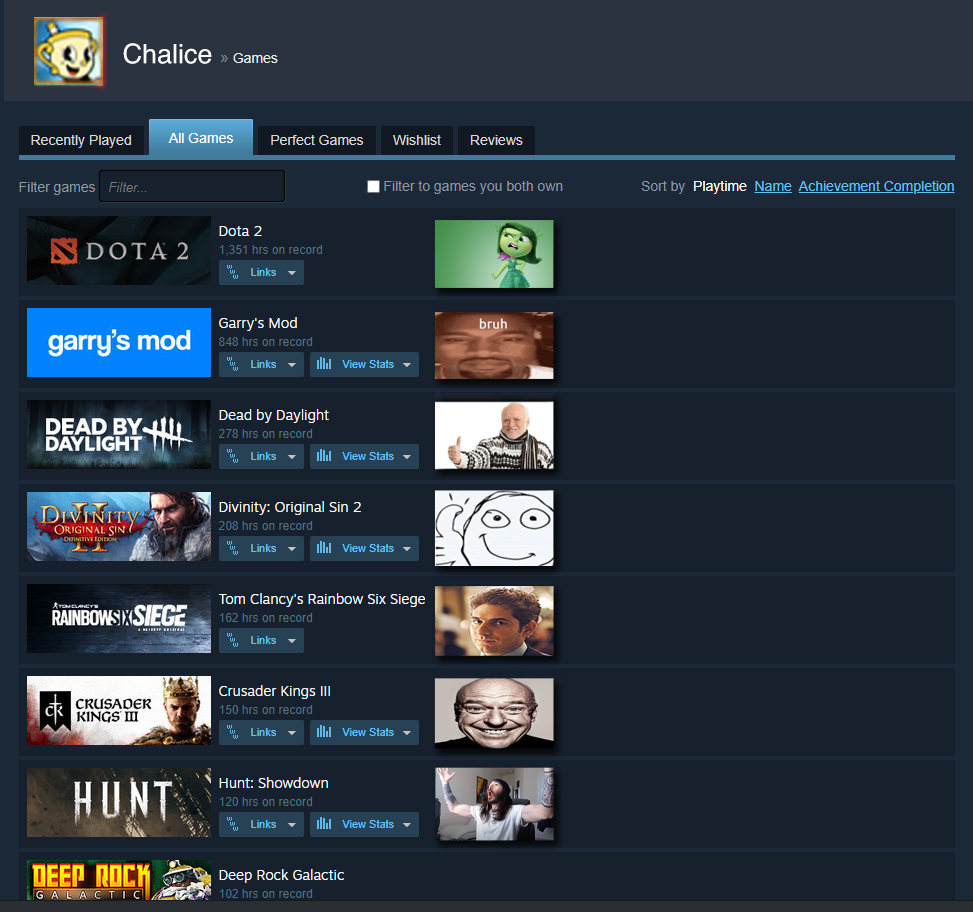This screenshot has width=973, height=912.
Task: Click the Dota 2 game banner
Action: tap(119, 251)
